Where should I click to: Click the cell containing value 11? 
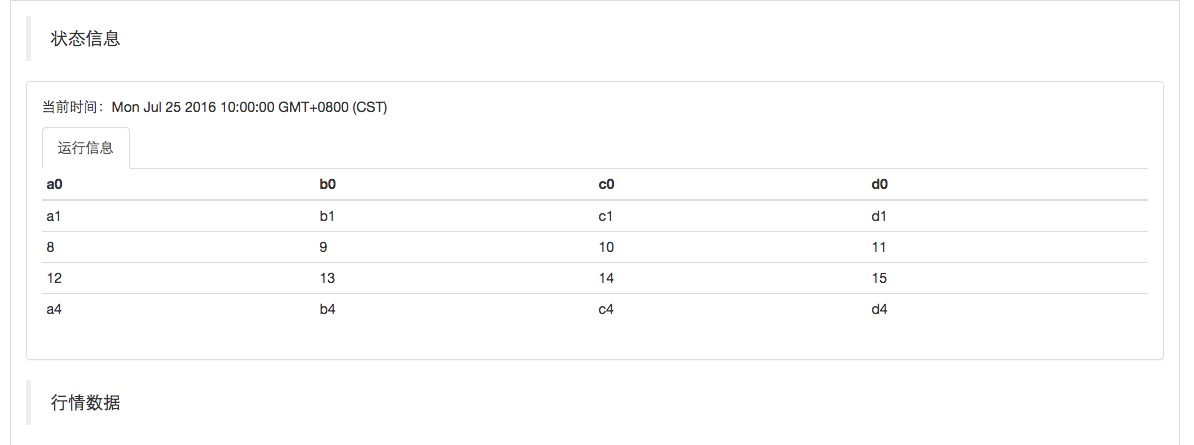tap(880, 247)
